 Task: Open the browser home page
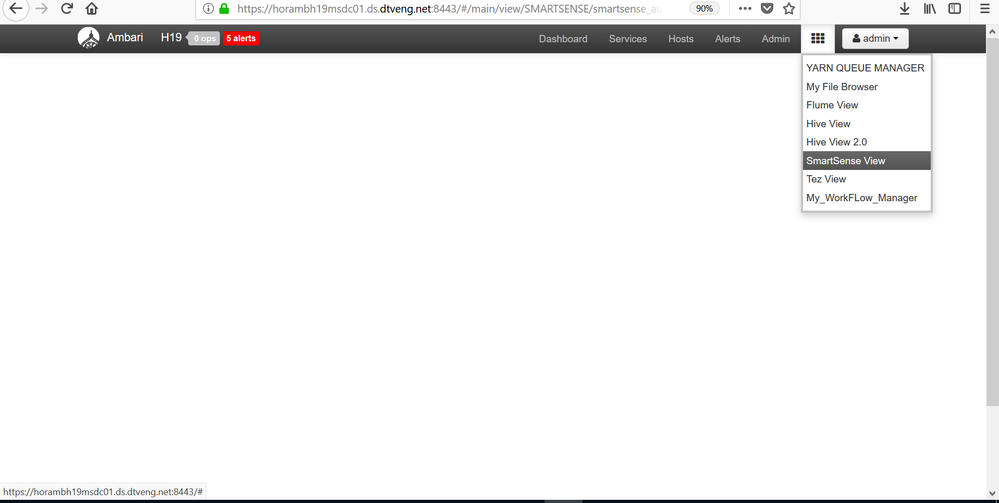92,9
